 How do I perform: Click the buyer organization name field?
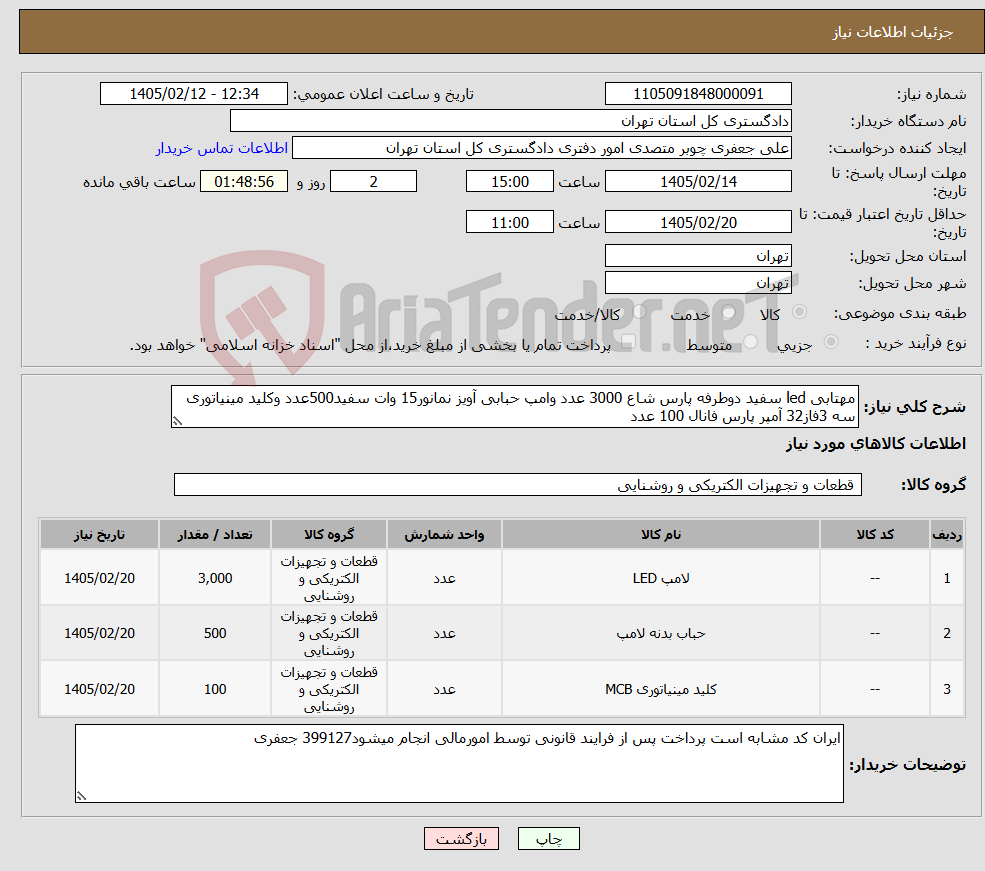pyautogui.click(x=511, y=121)
